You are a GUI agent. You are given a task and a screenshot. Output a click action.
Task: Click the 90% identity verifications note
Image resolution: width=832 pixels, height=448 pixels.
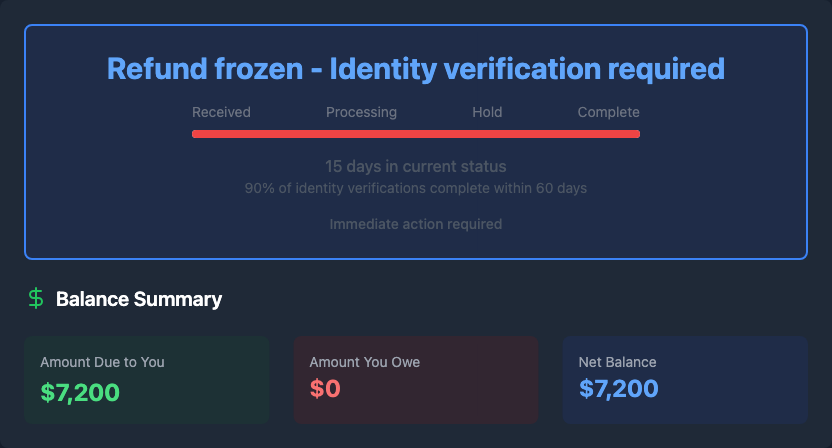416,188
